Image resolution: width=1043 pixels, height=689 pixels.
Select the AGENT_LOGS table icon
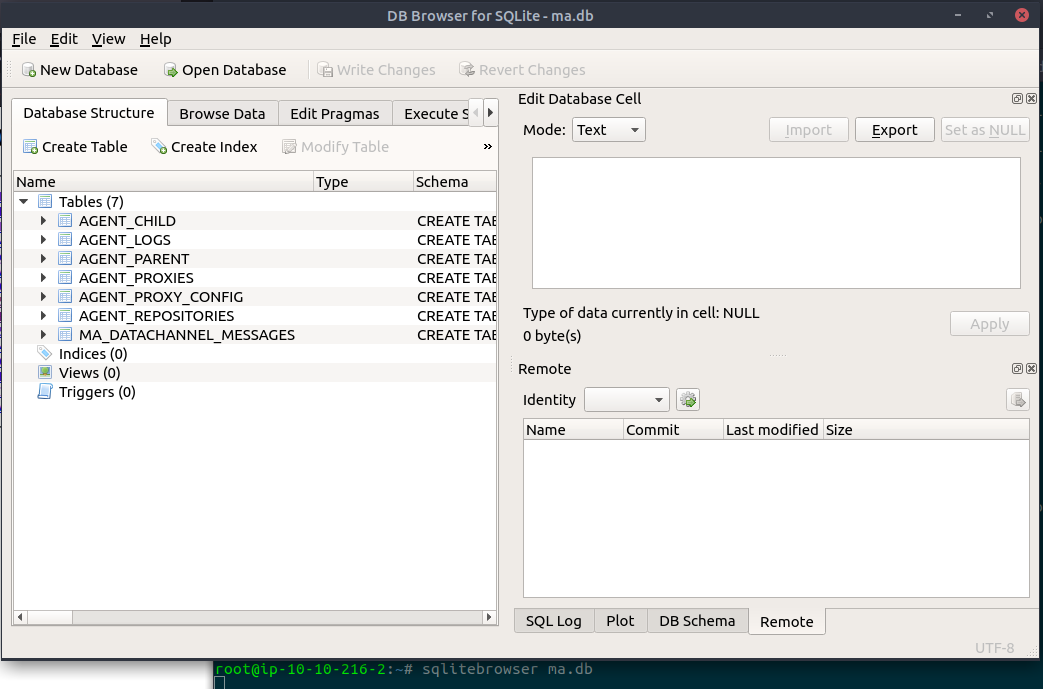click(65, 240)
